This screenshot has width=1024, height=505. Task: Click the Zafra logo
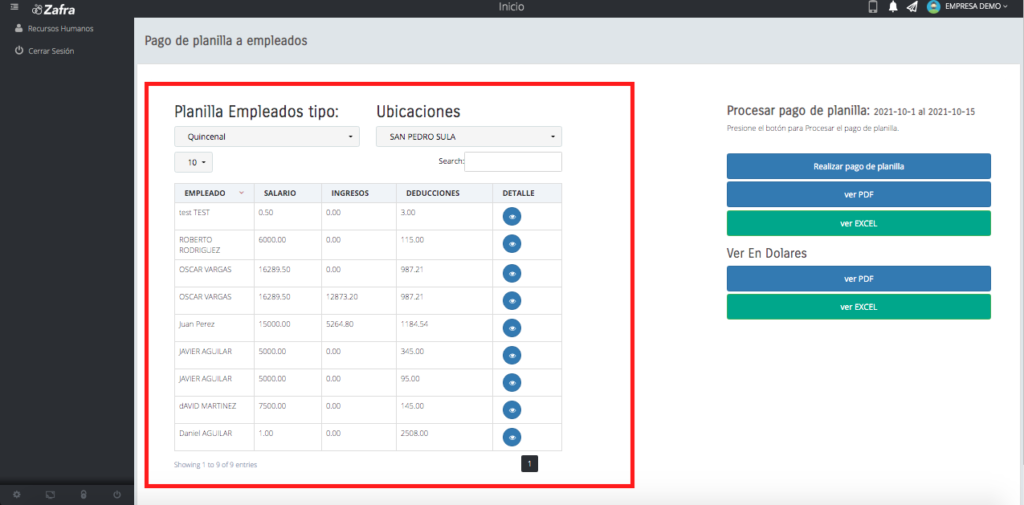point(53,9)
